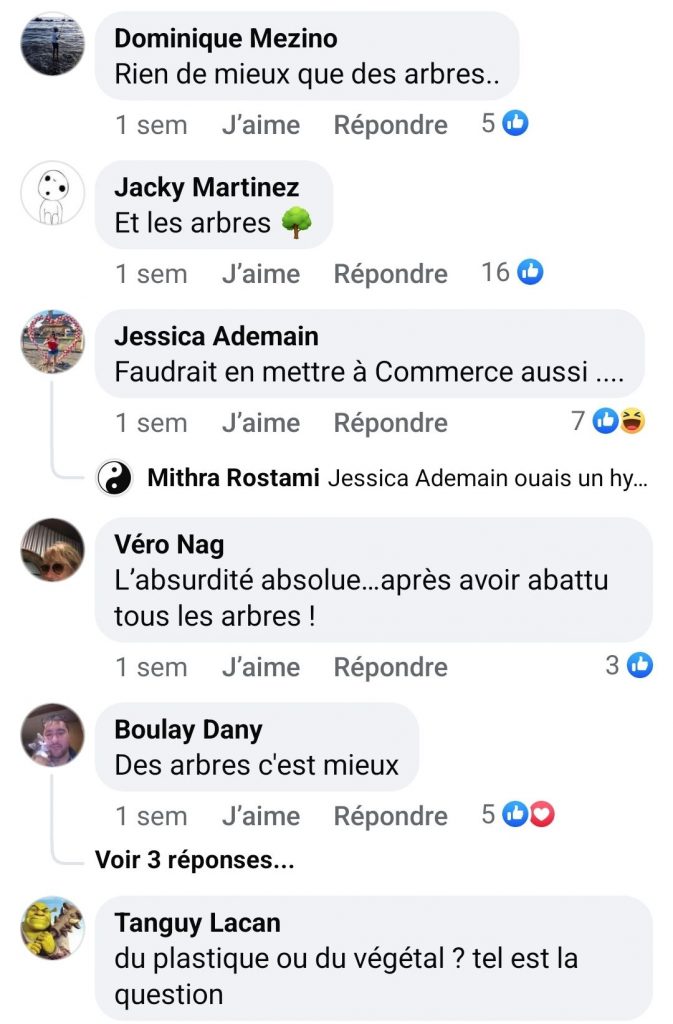Click the thumbs-up reaction icon on Jacky Martinez's comment
Viewport: 673px width, 1024px height.
530,272
